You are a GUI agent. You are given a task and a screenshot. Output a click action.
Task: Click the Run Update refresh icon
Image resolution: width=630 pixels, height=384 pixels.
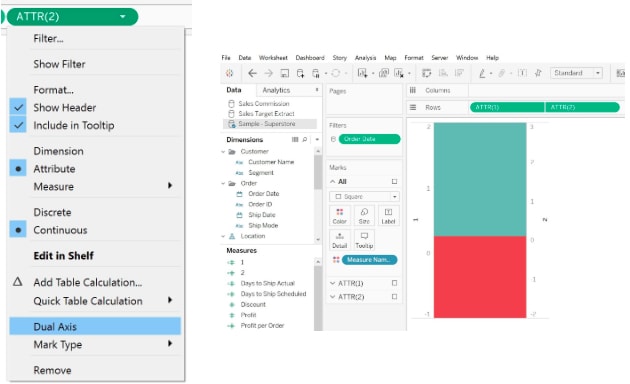click(x=335, y=73)
